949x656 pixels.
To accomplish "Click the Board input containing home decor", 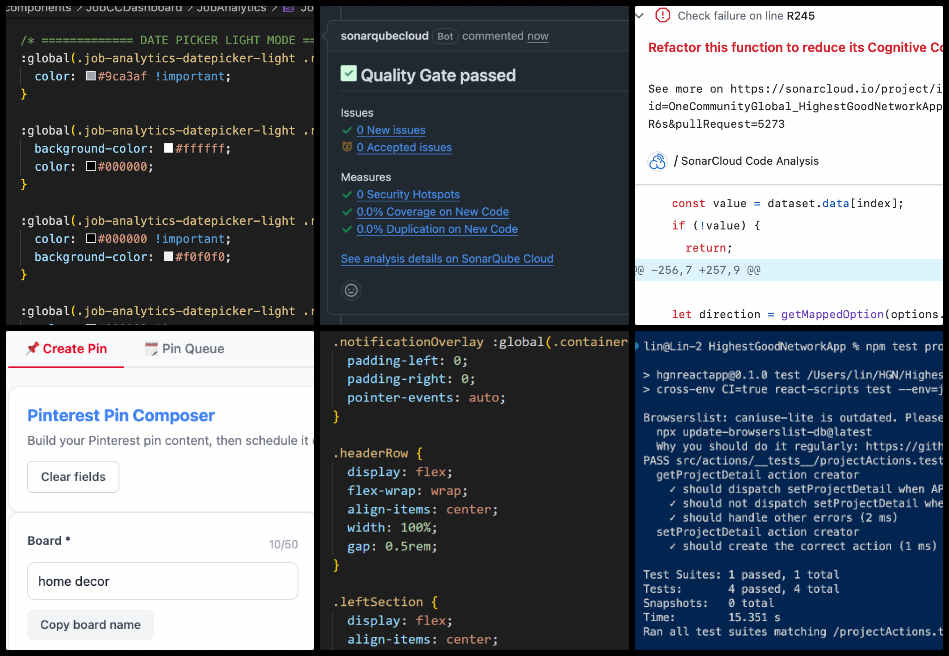I will [162, 581].
